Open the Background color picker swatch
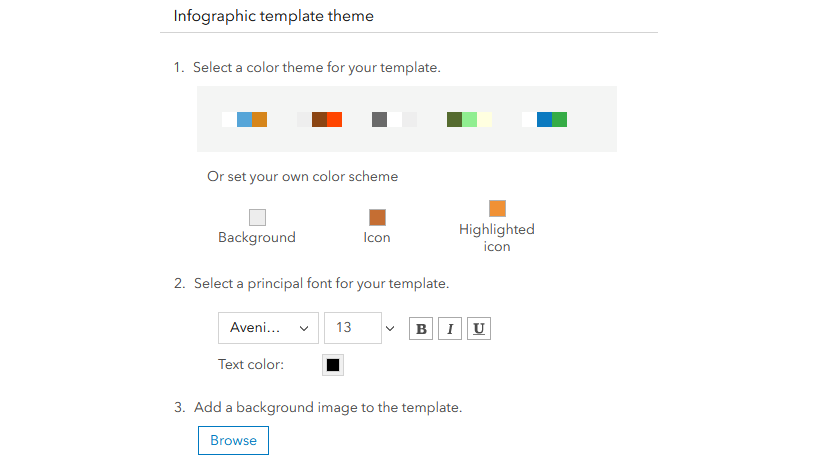Viewport: 826px width, 465px height. click(x=257, y=217)
